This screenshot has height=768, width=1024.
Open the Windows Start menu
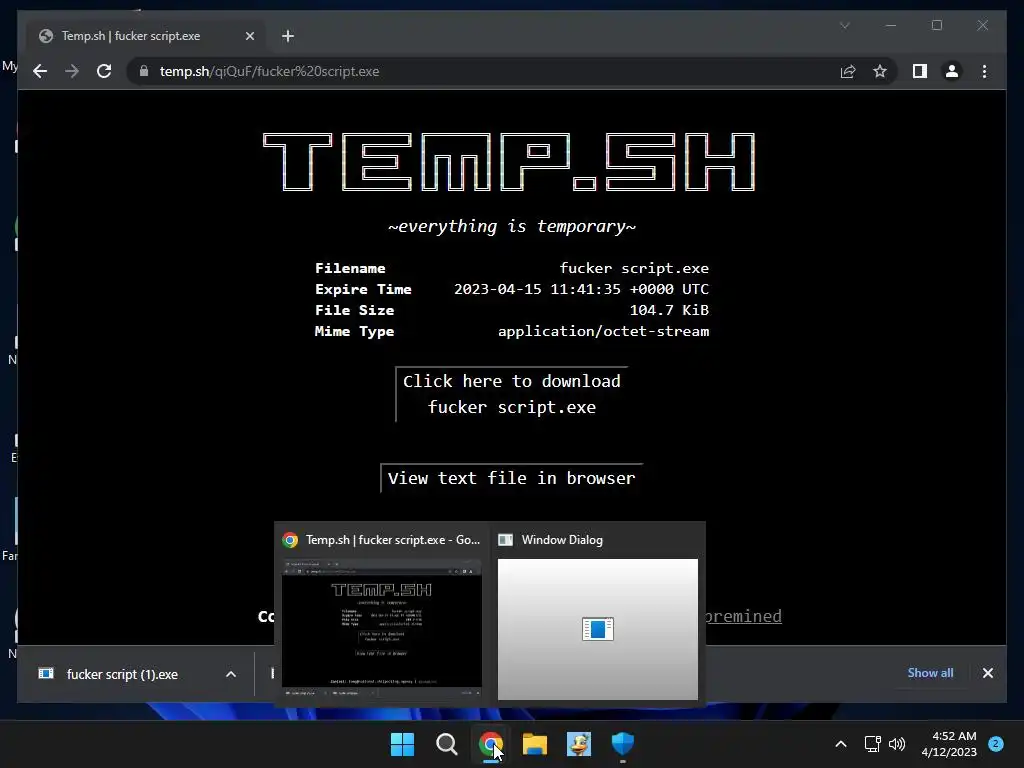[x=402, y=744]
